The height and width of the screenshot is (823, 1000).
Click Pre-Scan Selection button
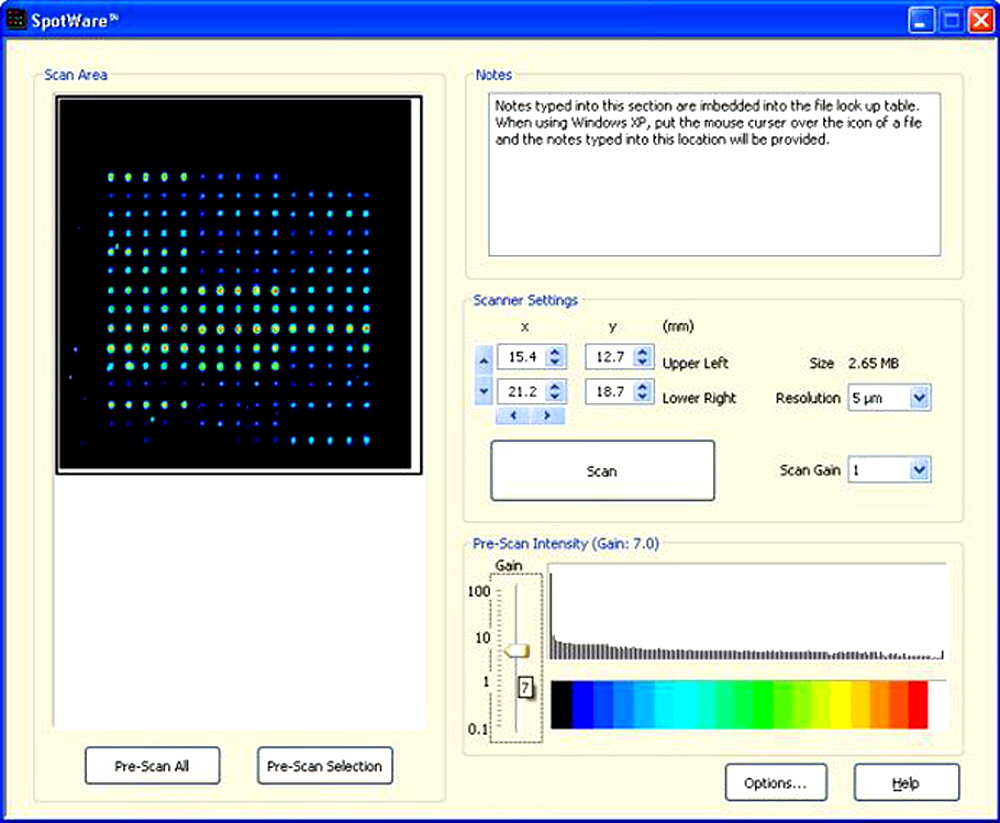[x=325, y=766]
